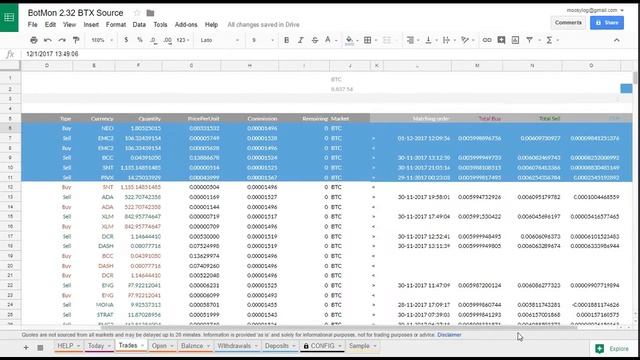The width and height of the screenshot is (640, 360).
Task: Click the blue Share button
Action: point(607,22)
